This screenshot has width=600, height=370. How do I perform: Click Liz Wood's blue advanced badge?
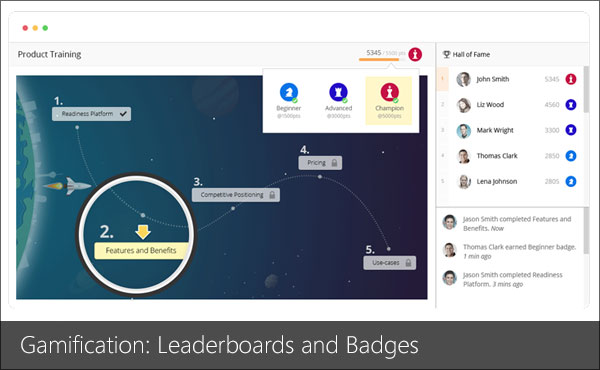pyautogui.click(x=571, y=104)
